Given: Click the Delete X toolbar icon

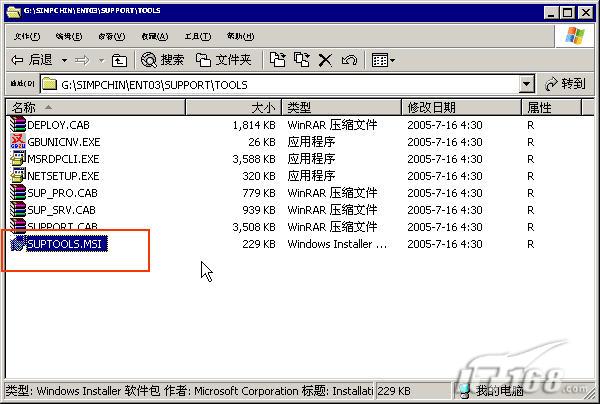Looking at the screenshot, I should coord(325,60).
